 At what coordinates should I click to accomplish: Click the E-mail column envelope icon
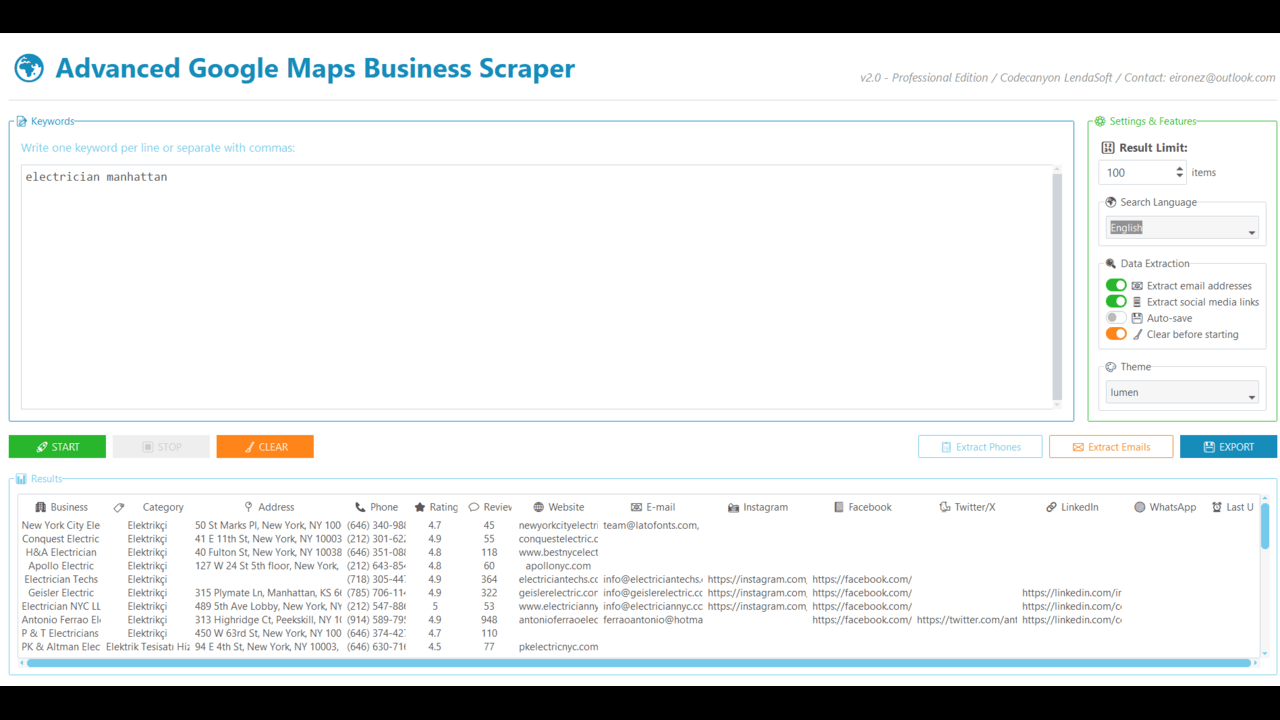click(637, 507)
